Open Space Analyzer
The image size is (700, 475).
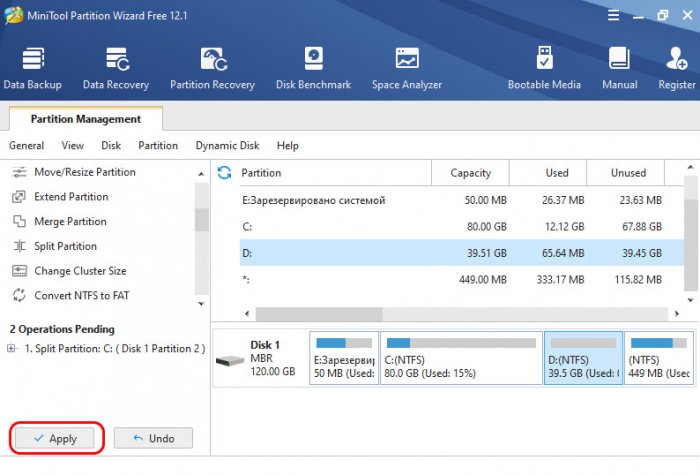(407, 68)
